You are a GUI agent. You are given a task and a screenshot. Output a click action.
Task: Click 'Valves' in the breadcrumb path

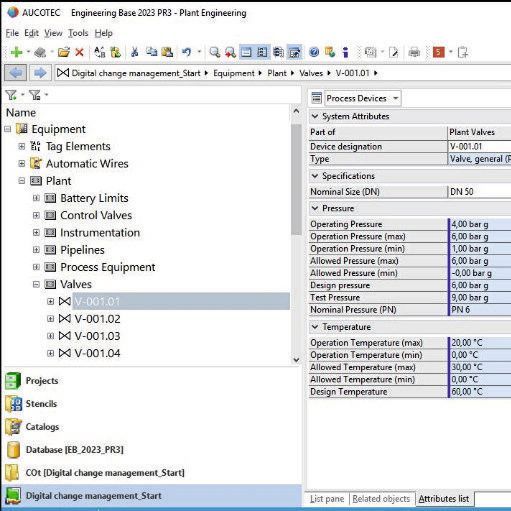[311, 73]
